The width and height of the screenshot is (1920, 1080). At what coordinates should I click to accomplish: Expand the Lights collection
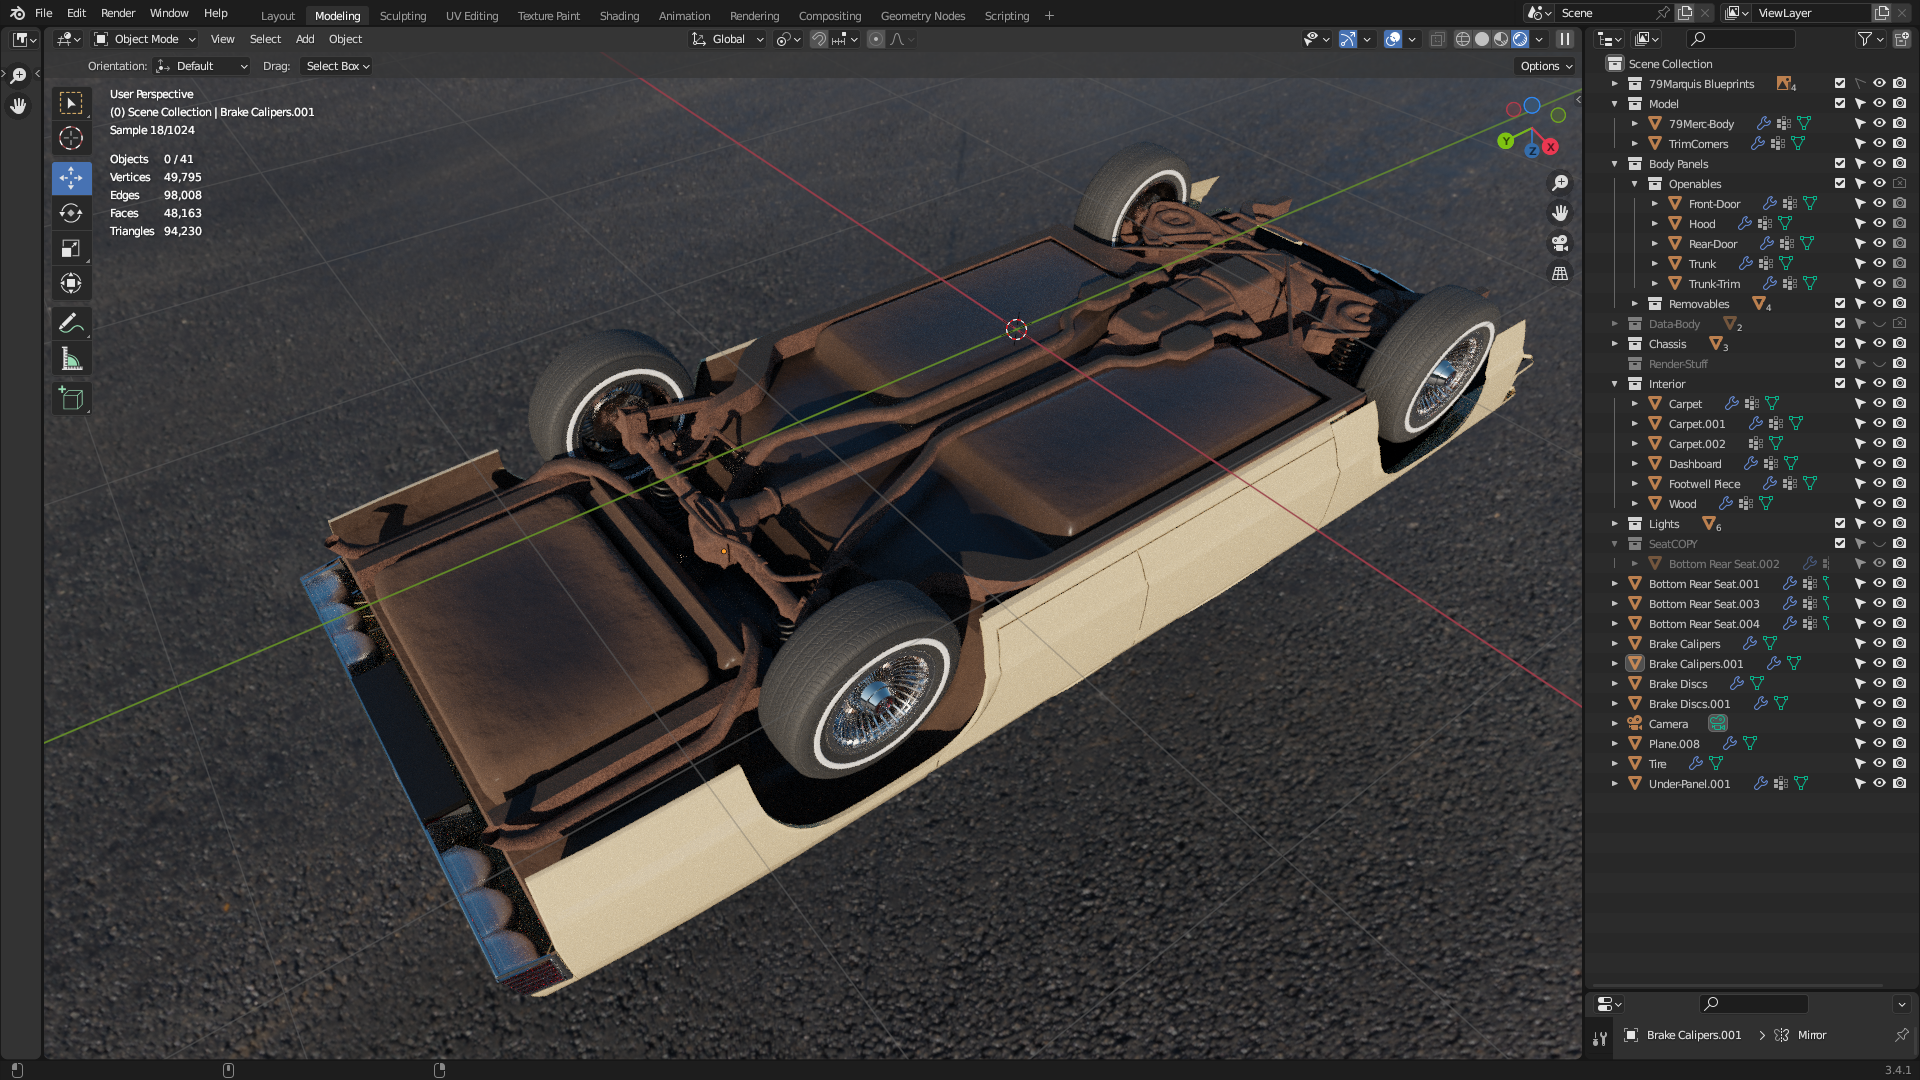tap(1614, 523)
